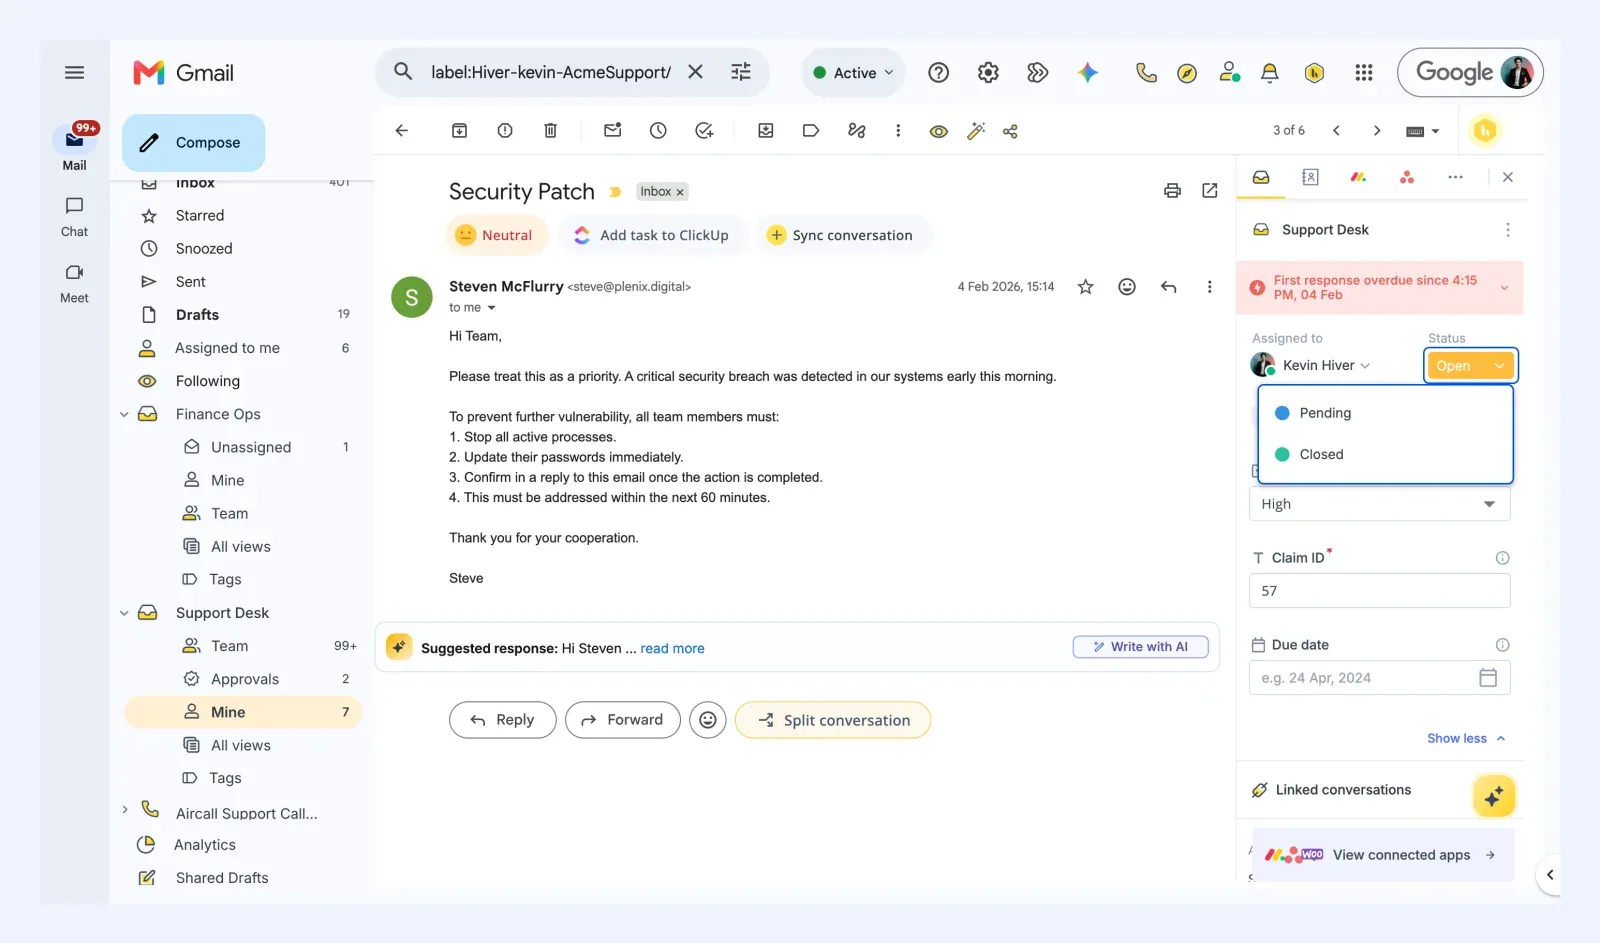Click the Forward button
This screenshot has height=943, width=1600.
[622, 720]
